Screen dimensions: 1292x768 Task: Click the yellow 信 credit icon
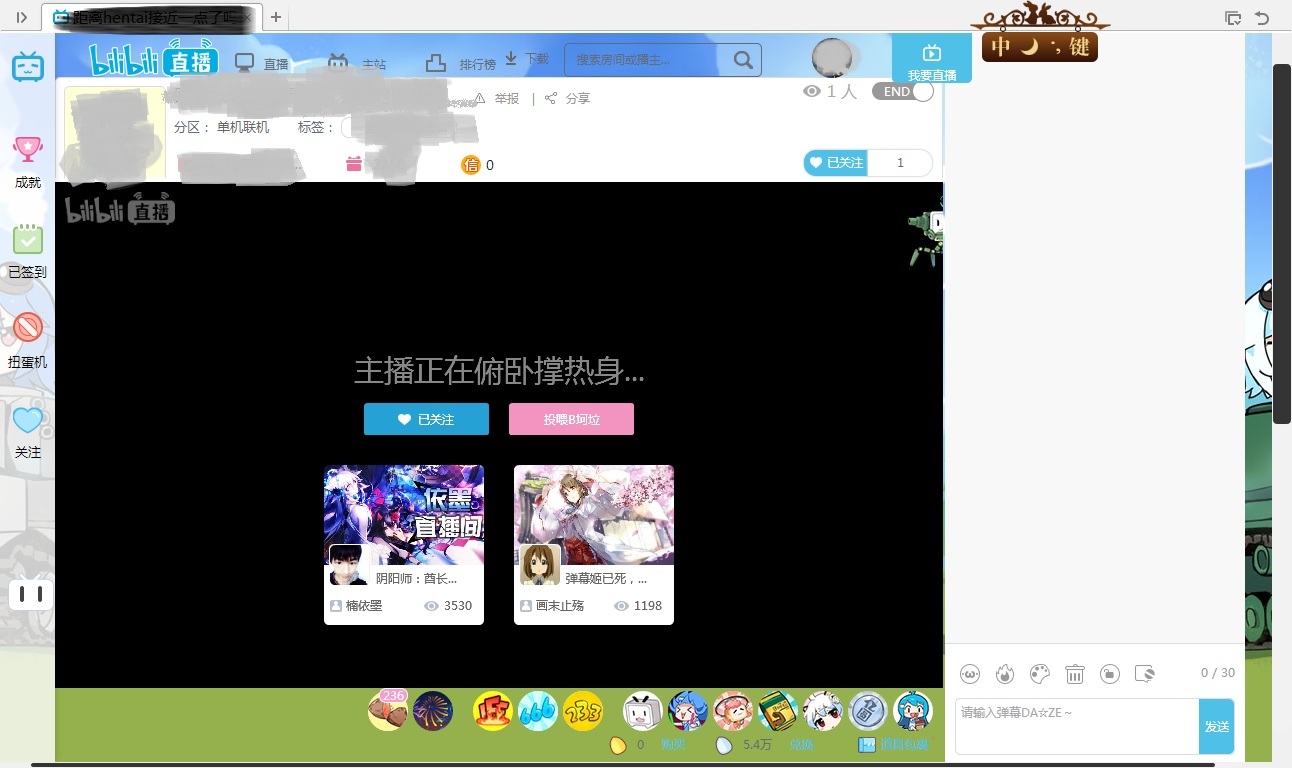(471, 165)
